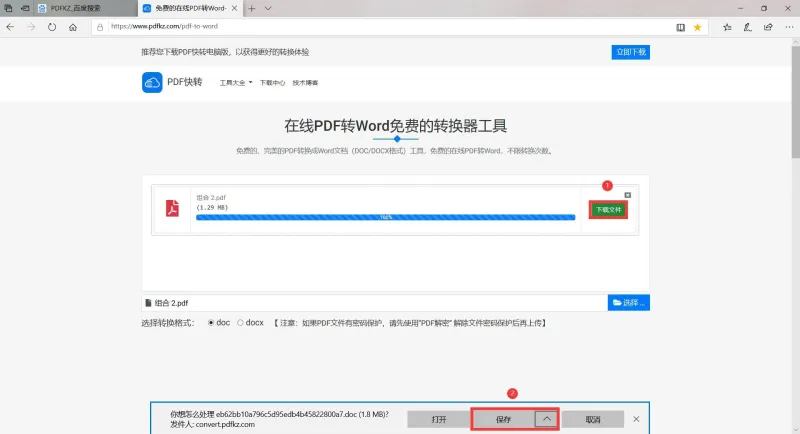Image resolution: width=800 pixels, height=434 pixels.
Task: Refresh the page with reload icon
Action: click(x=52, y=27)
